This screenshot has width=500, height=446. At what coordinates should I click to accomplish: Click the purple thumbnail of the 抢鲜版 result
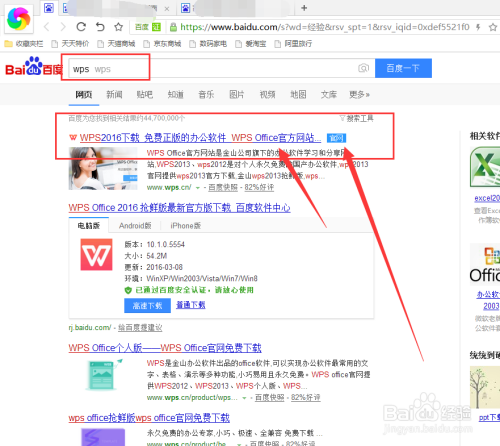(103, 437)
